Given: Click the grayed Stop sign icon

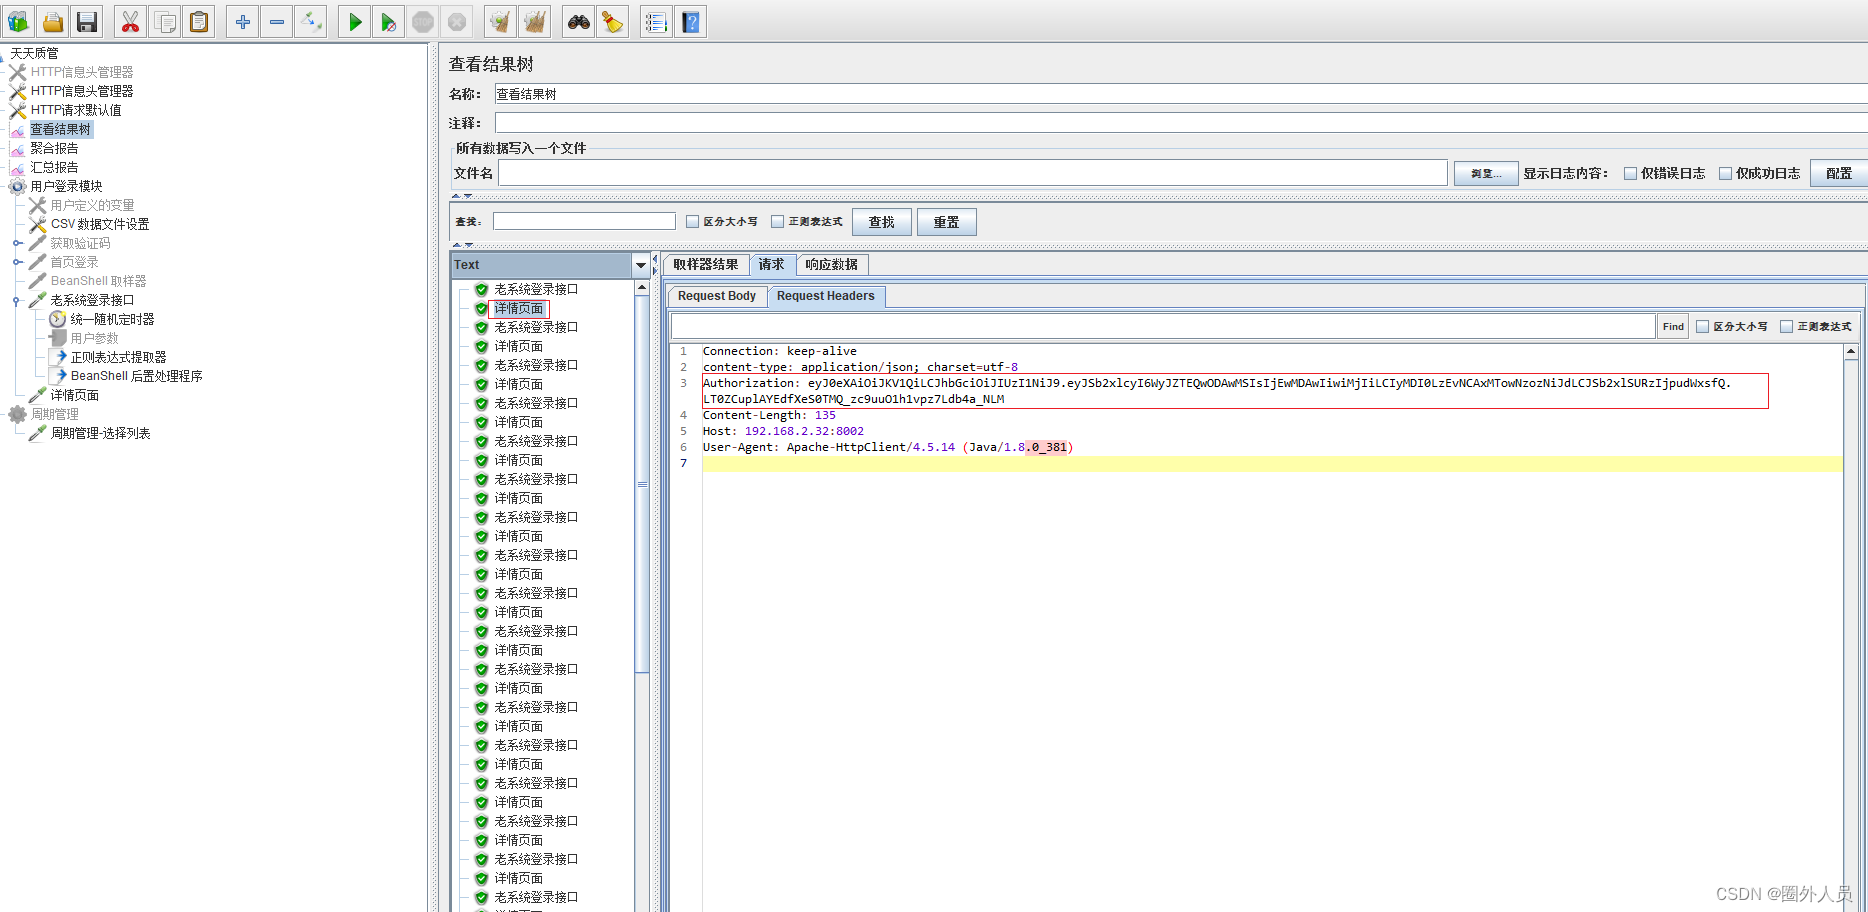Looking at the screenshot, I should [423, 21].
